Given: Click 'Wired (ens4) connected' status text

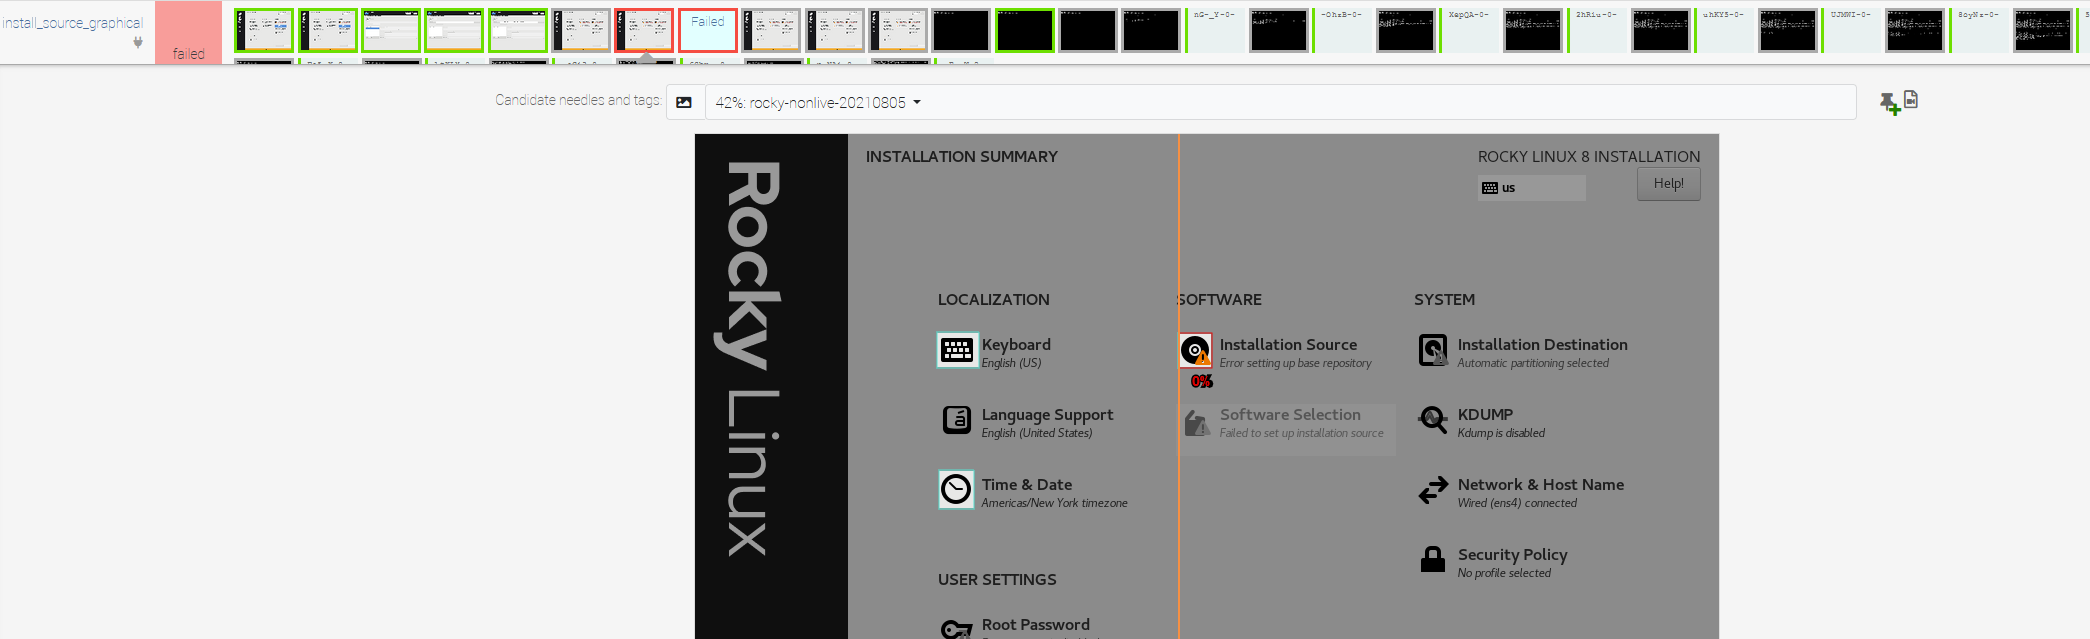Looking at the screenshot, I should [x=1517, y=503].
